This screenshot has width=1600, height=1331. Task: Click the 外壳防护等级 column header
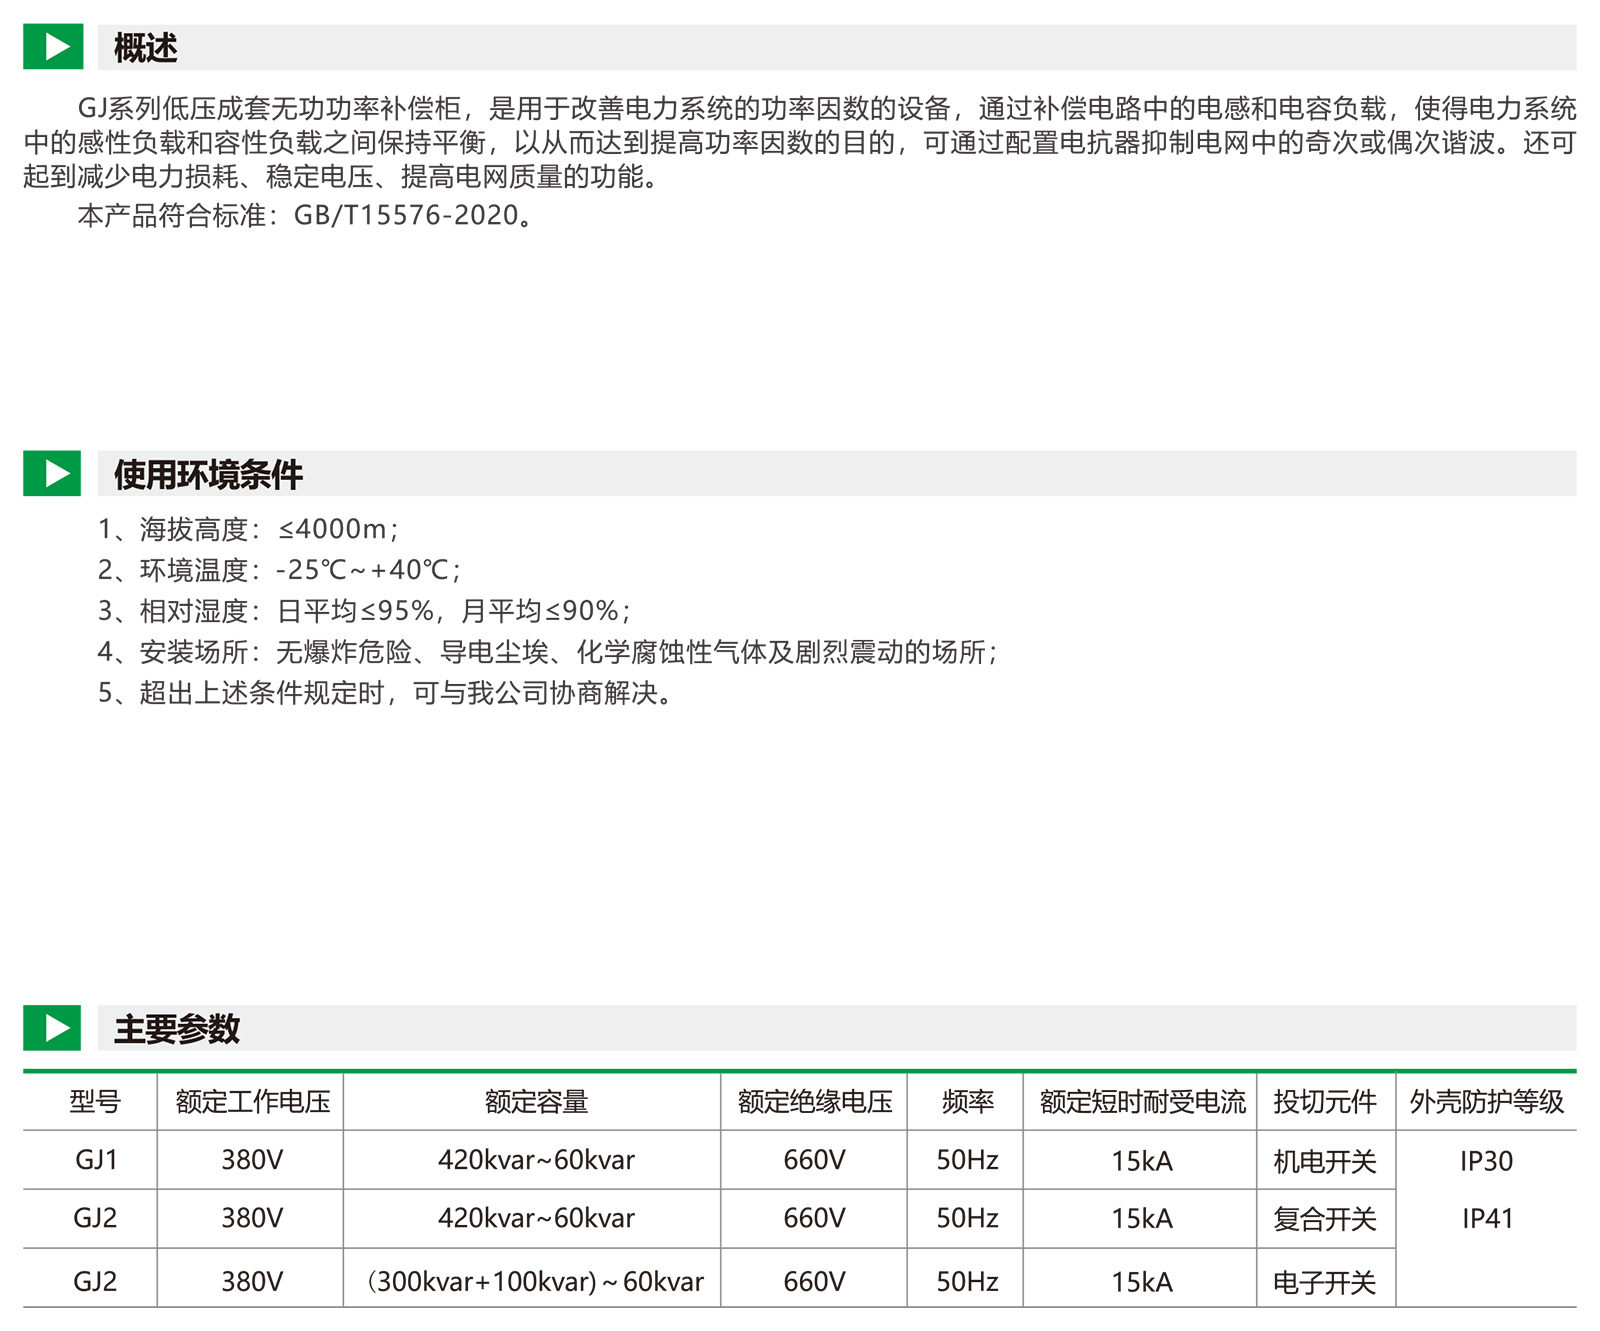click(x=1486, y=1101)
